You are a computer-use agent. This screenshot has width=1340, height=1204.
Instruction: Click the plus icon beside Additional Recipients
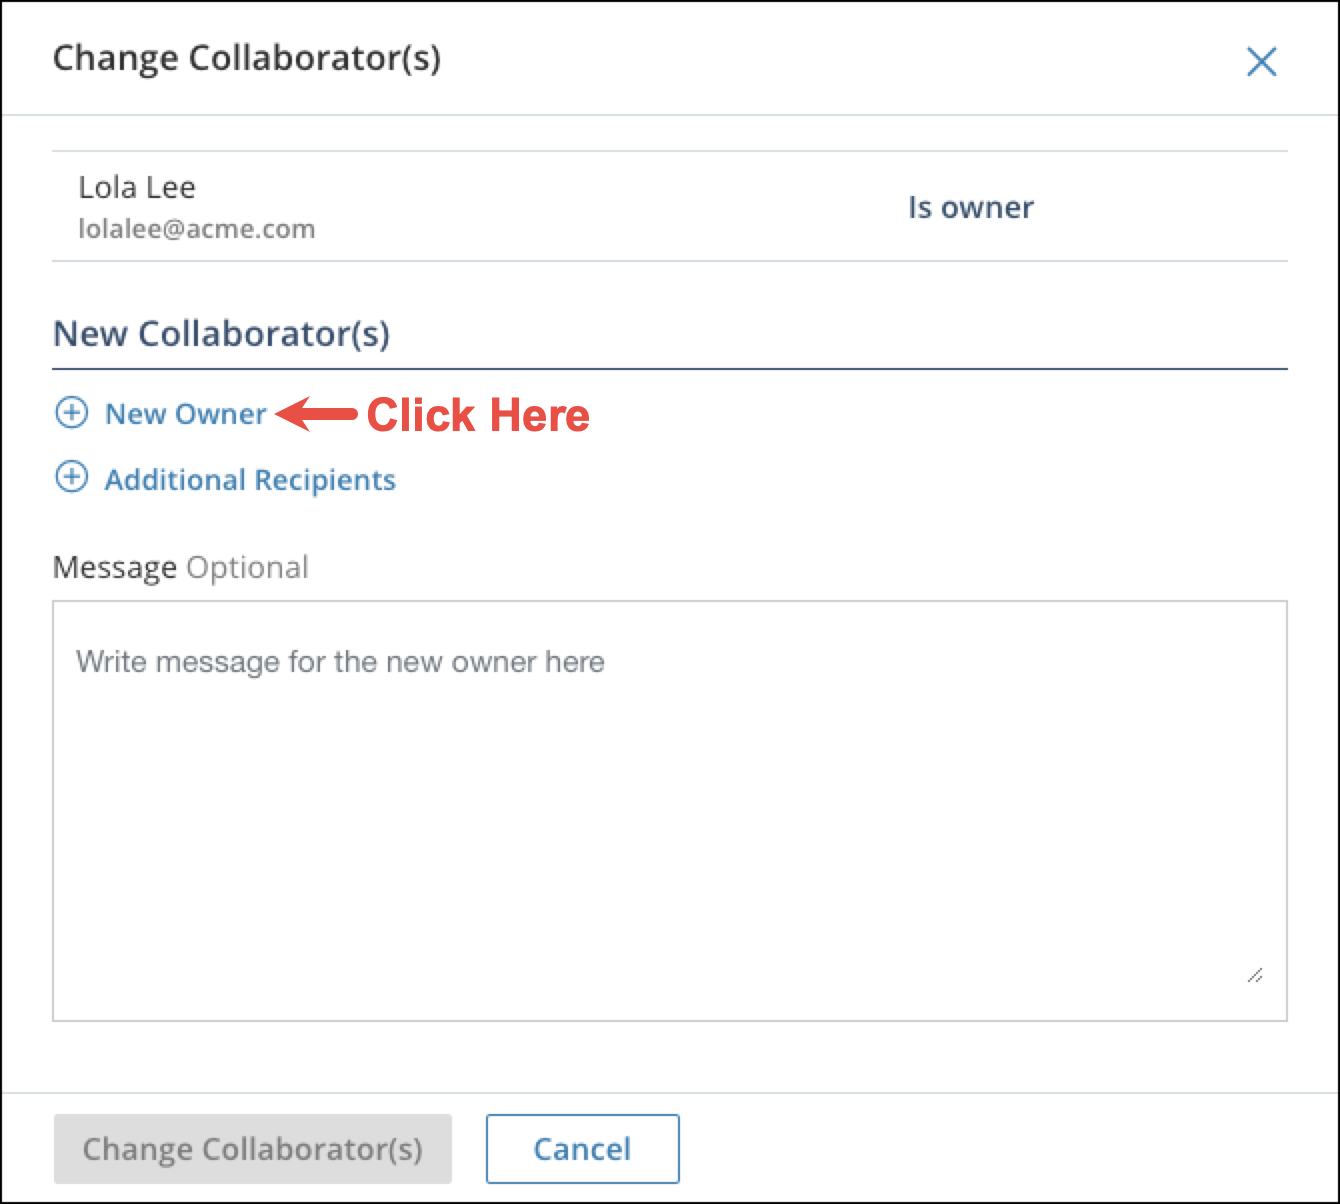click(71, 477)
